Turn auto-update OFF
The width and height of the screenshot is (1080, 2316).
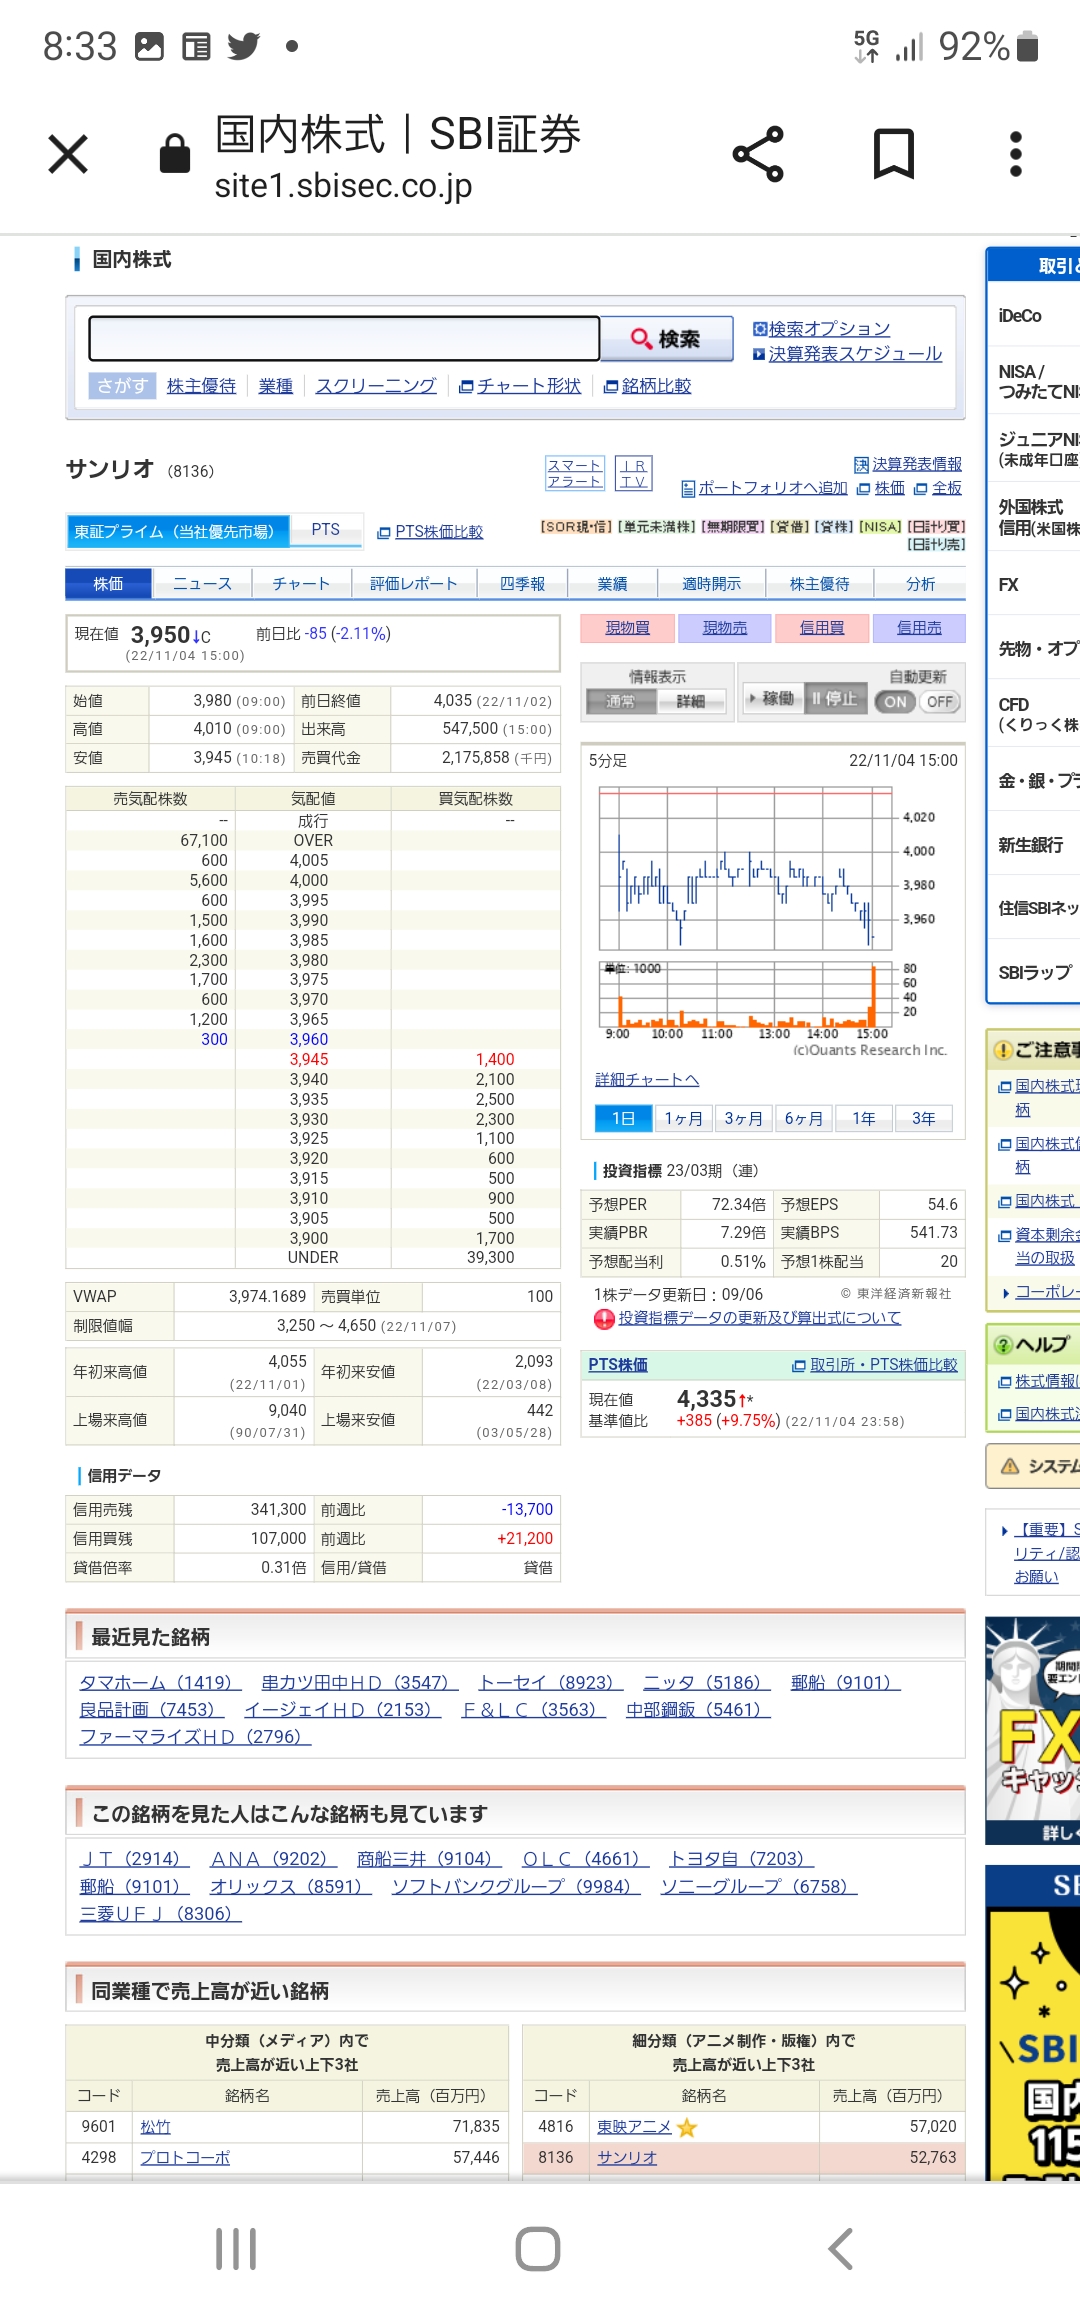pyautogui.click(x=939, y=702)
